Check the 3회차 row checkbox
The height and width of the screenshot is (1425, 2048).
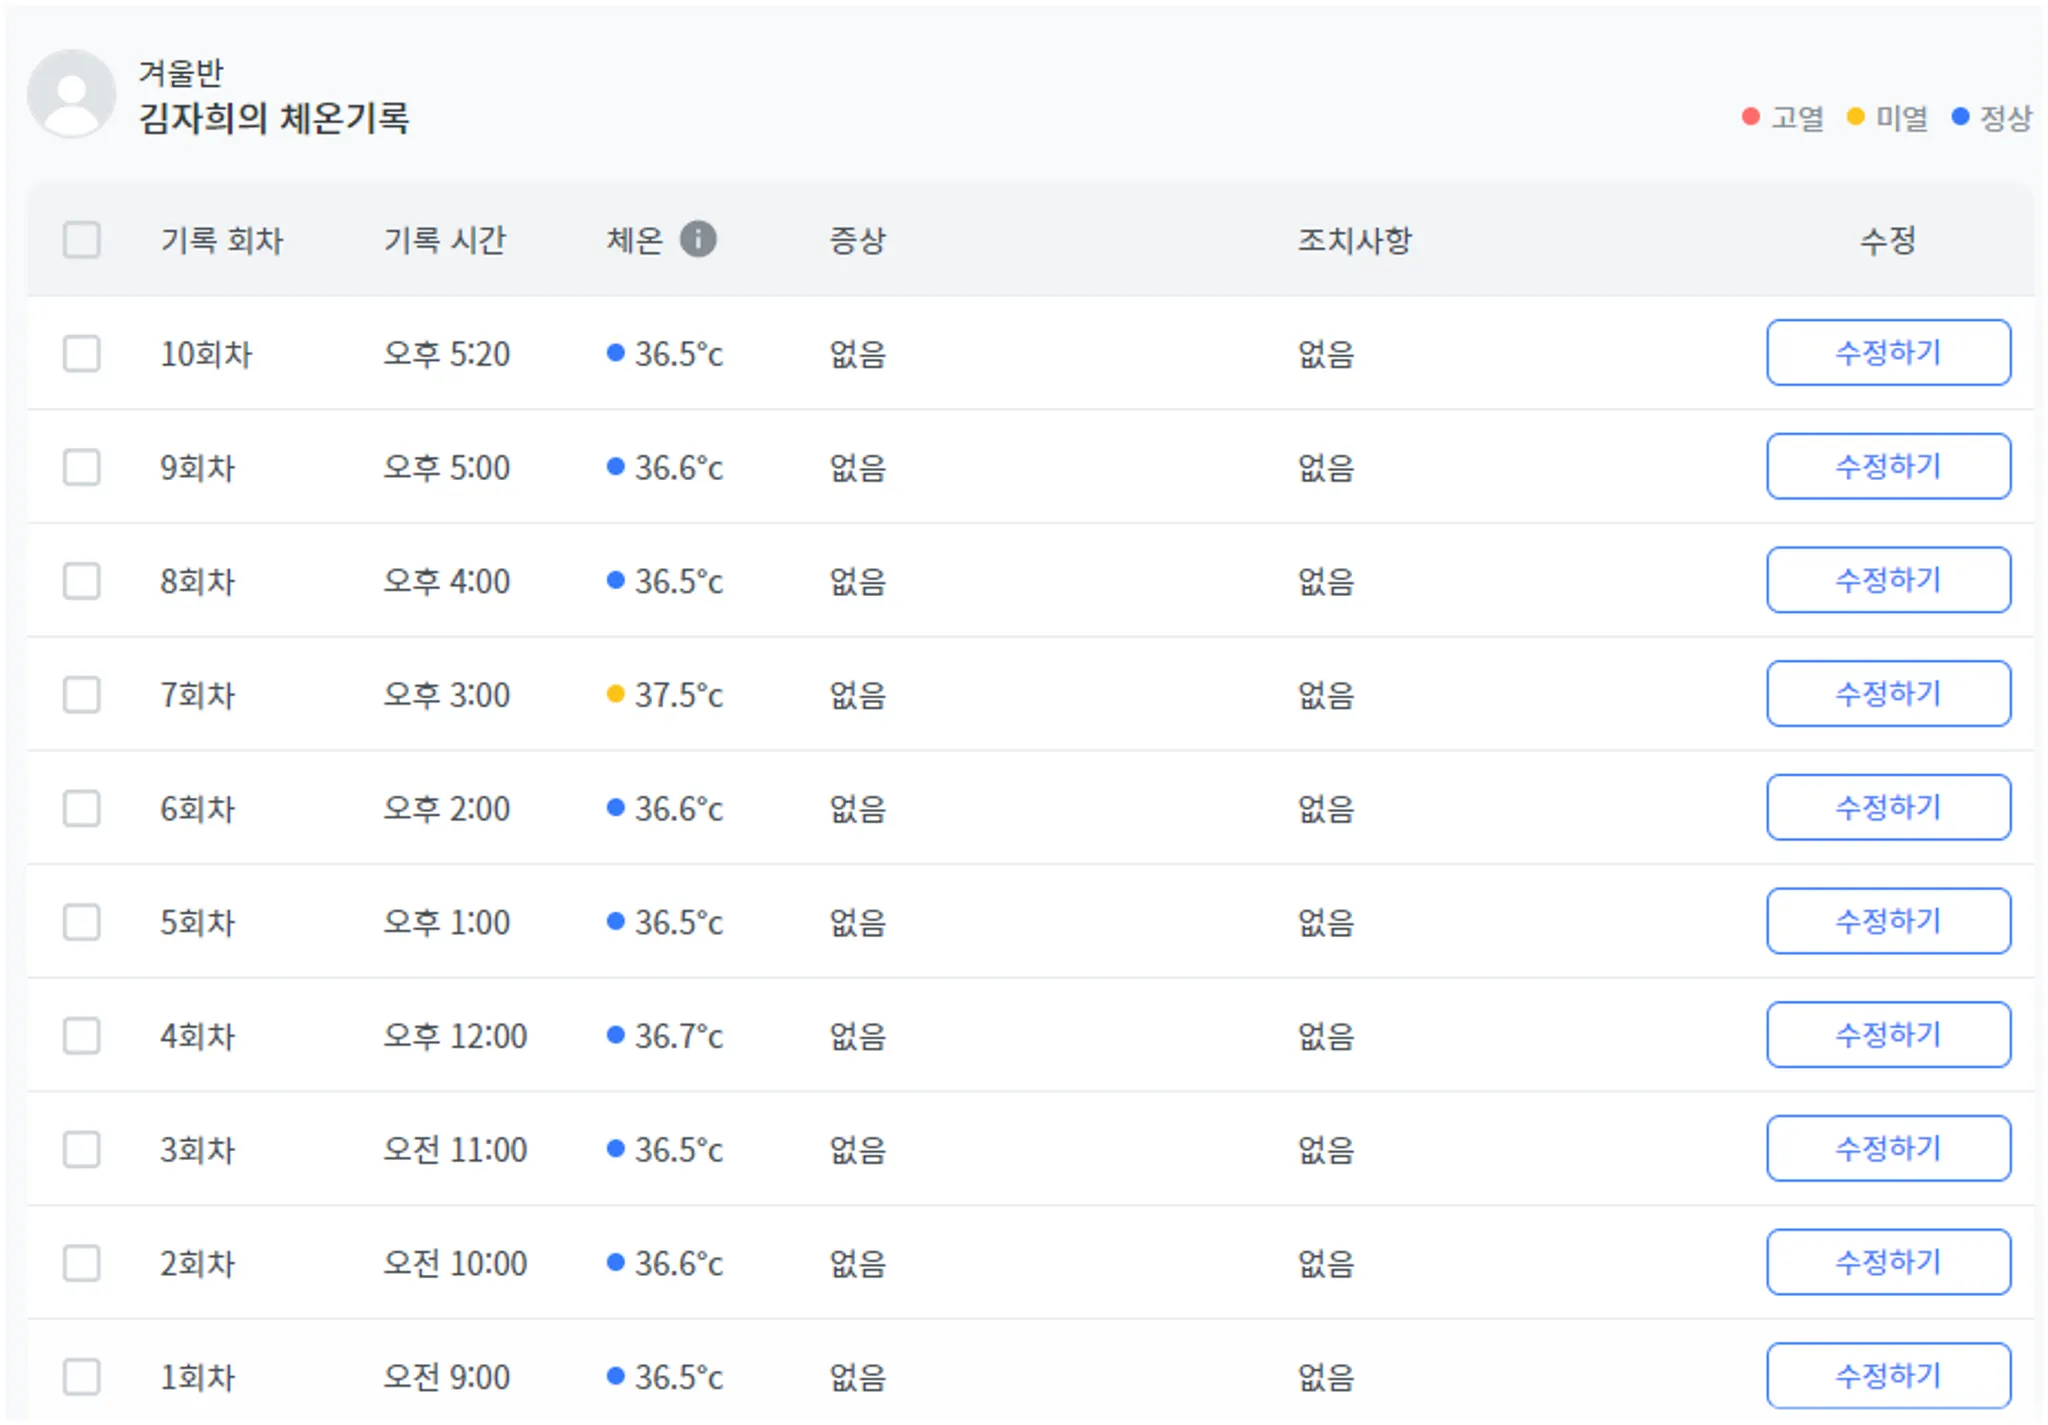point(81,1149)
